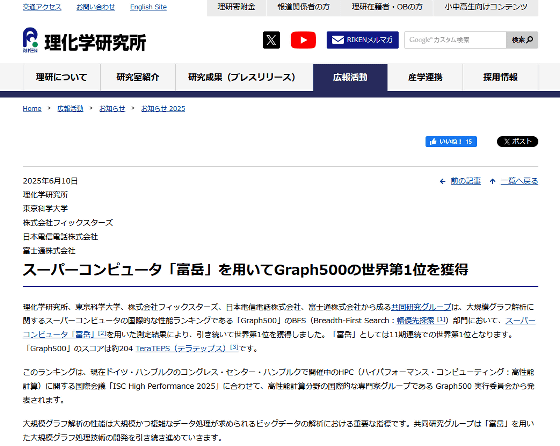Click the RIKEN logo at top left

tap(84, 41)
